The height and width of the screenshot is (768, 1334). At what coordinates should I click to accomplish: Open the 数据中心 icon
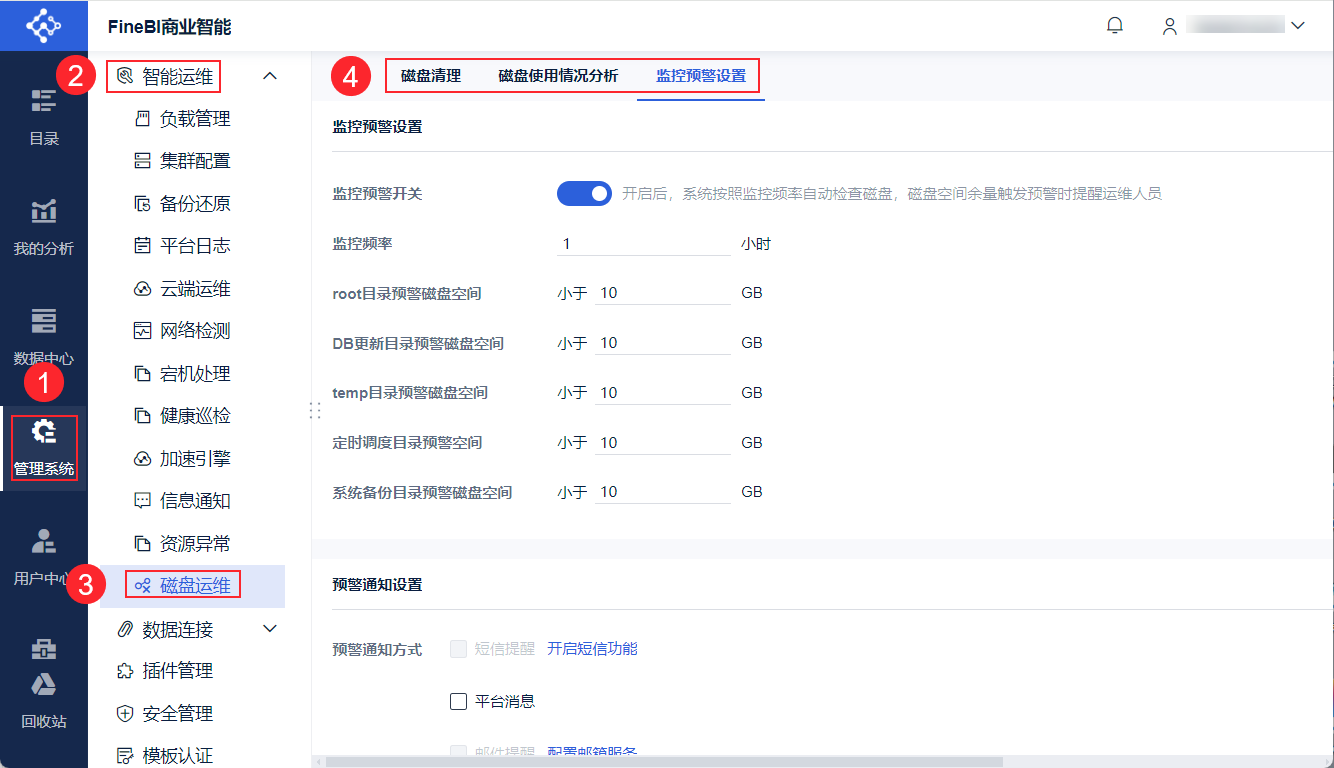[x=43, y=320]
